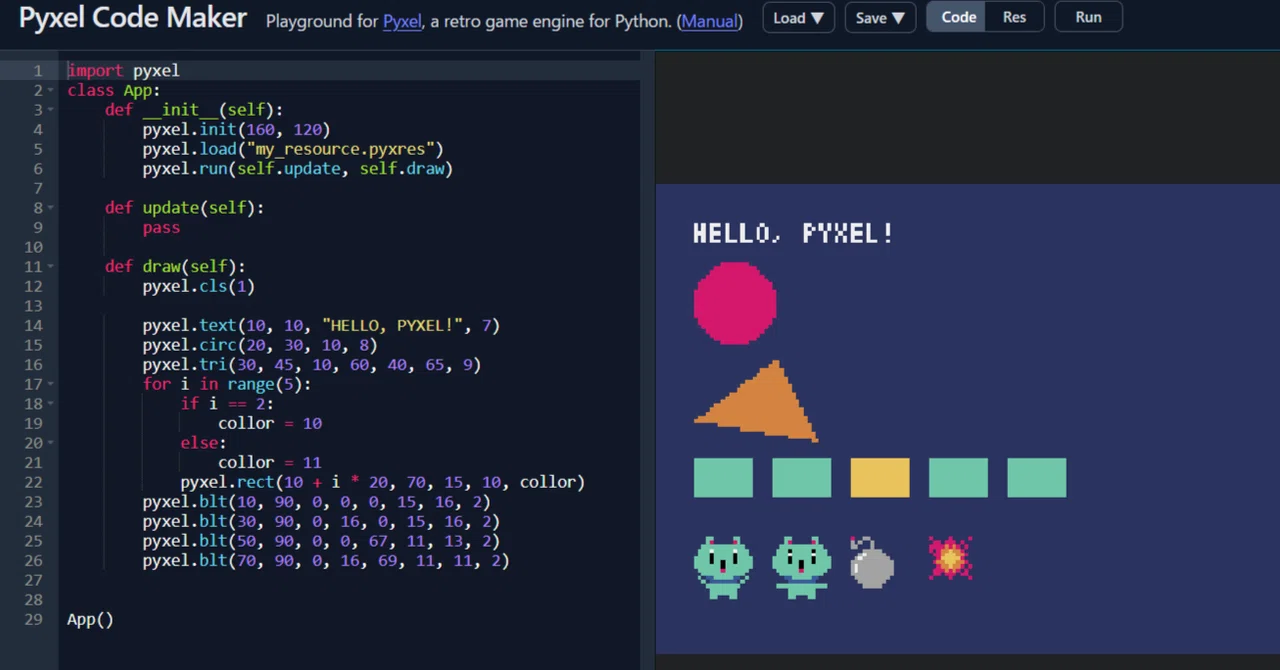Collapse the else block fold arrow
Image resolution: width=1280 pixels, height=670 pixels.
51,443
